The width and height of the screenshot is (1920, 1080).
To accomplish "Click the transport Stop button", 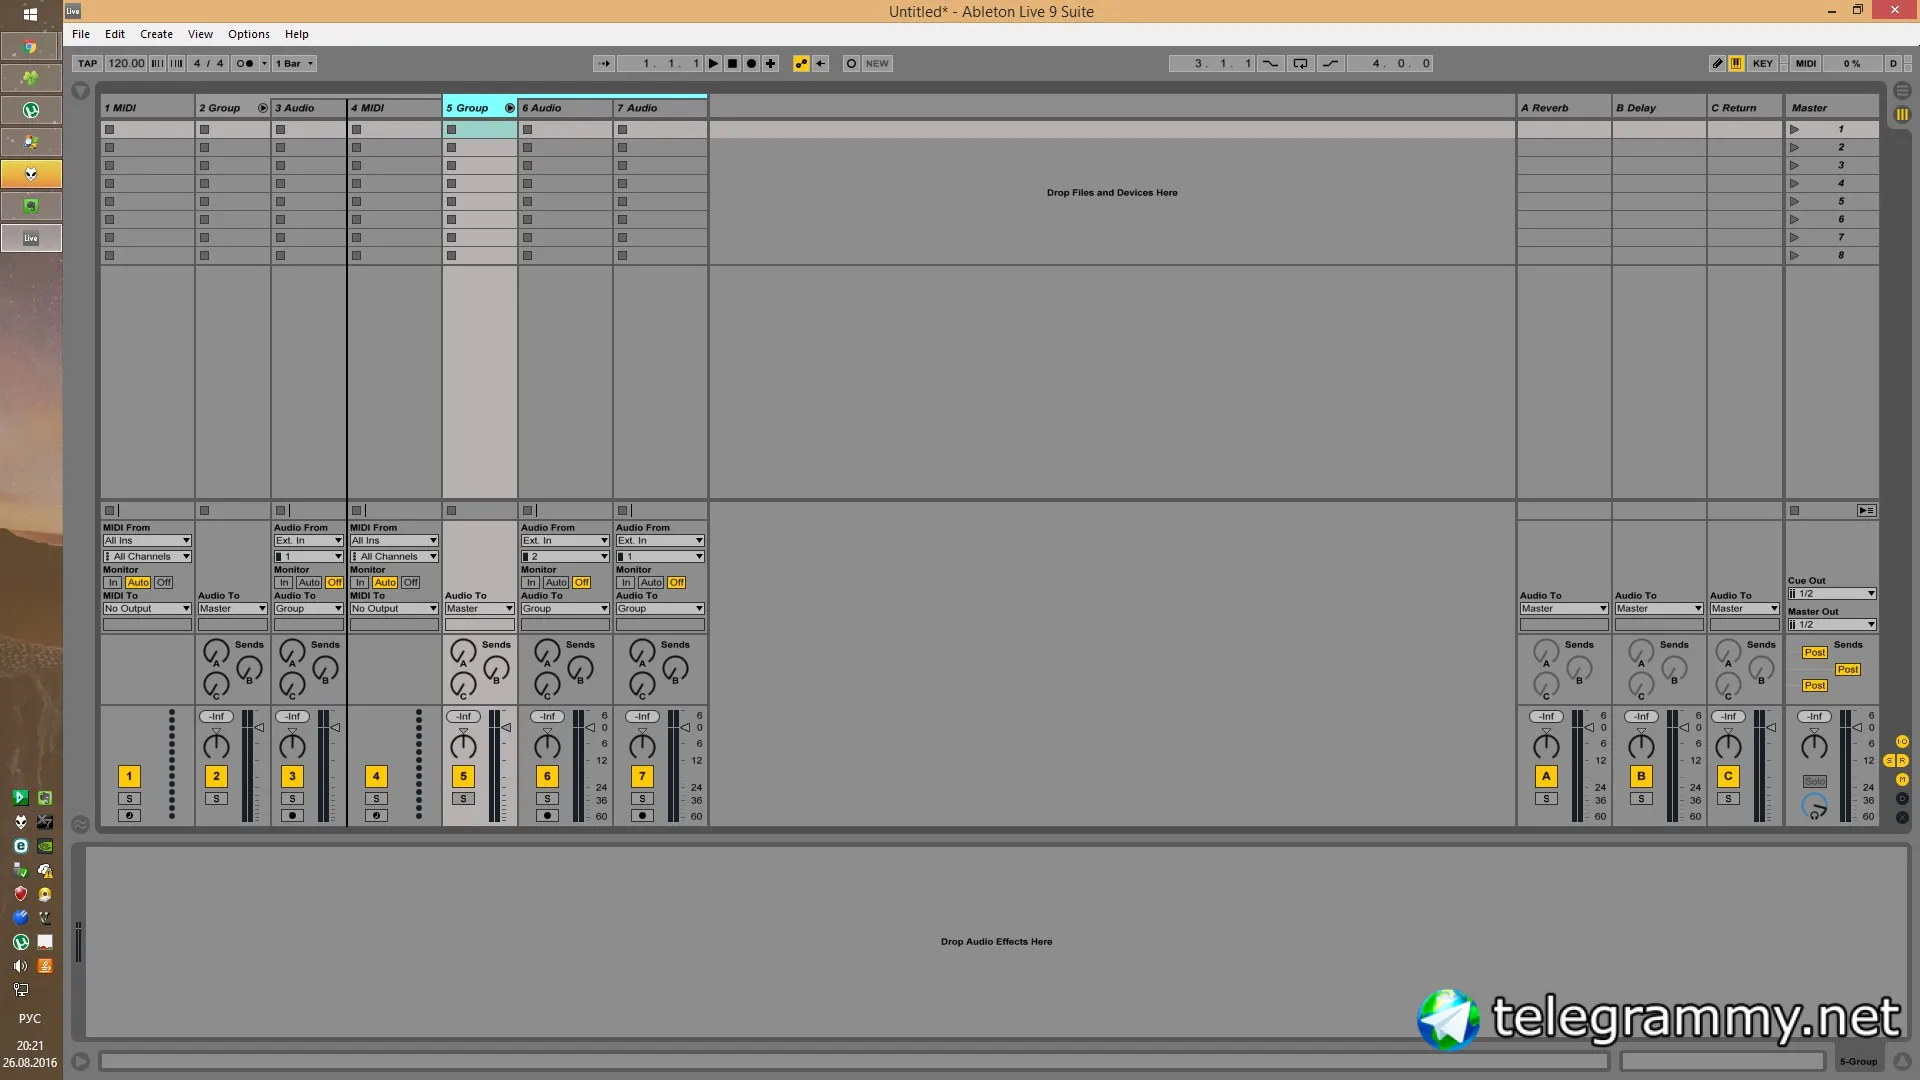I will (x=732, y=63).
